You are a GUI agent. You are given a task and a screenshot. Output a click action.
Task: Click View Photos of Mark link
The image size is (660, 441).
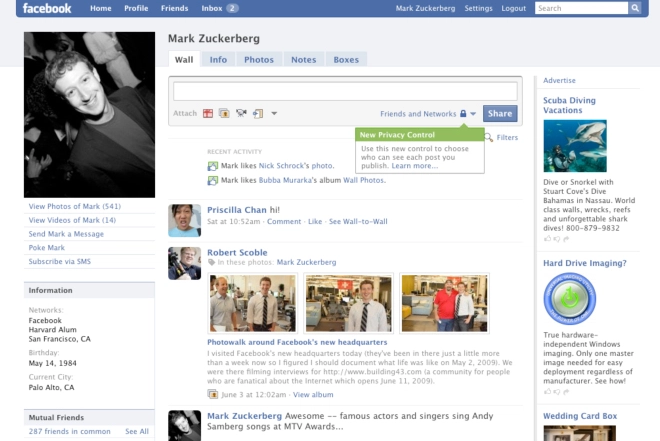(74, 206)
